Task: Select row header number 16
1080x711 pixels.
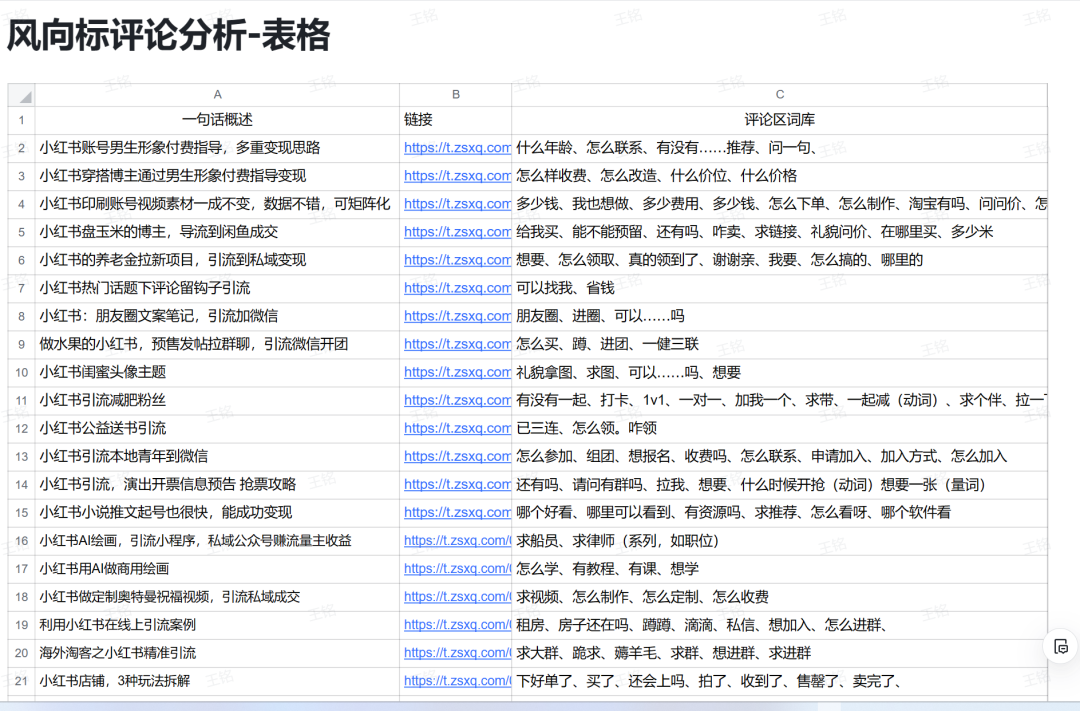Action: point(21,541)
